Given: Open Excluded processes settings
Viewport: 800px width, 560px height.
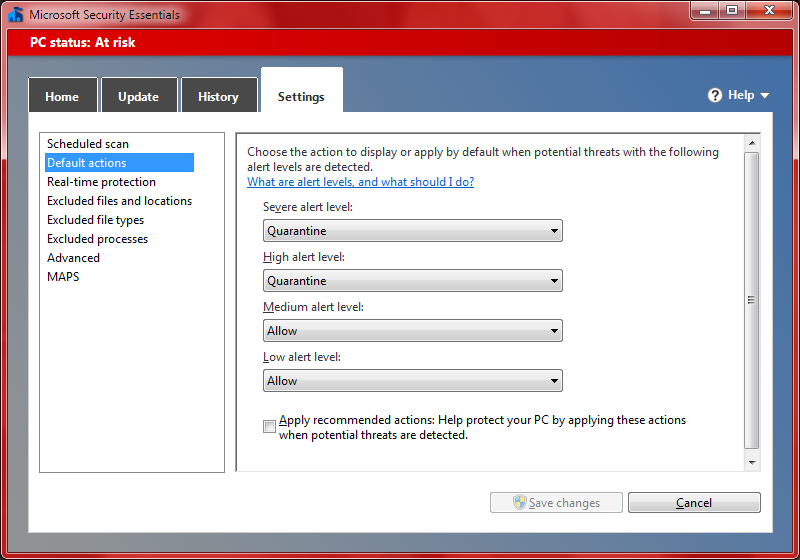Looking at the screenshot, I should pyautogui.click(x=97, y=239).
